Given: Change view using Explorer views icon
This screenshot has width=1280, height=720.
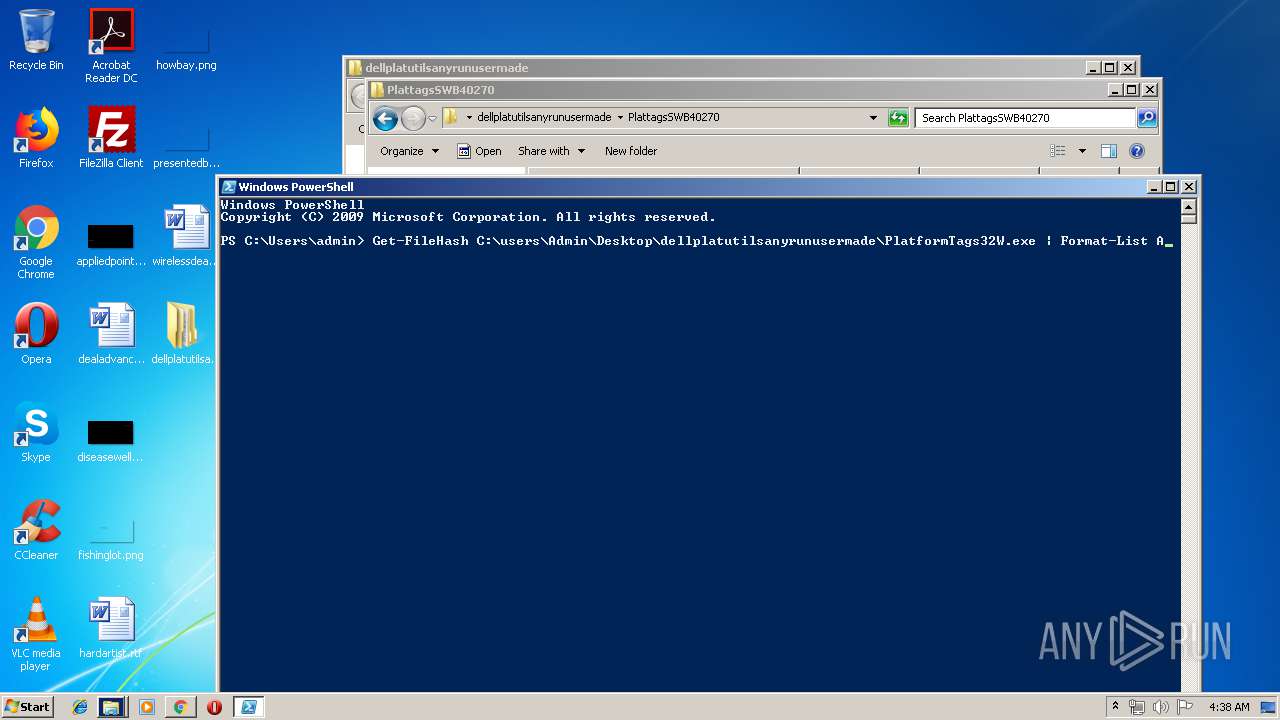Looking at the screenshot, I should tap(1058, 151).
